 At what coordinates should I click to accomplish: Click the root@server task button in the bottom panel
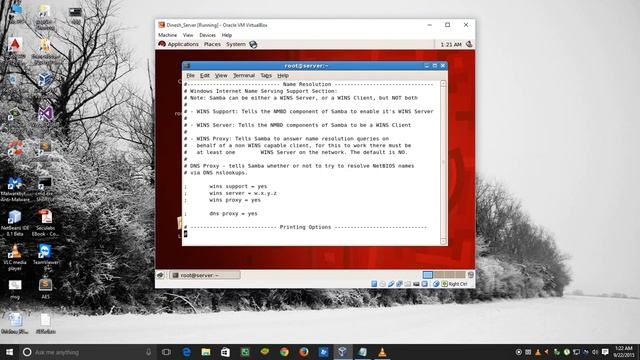[x=205, y=275]
